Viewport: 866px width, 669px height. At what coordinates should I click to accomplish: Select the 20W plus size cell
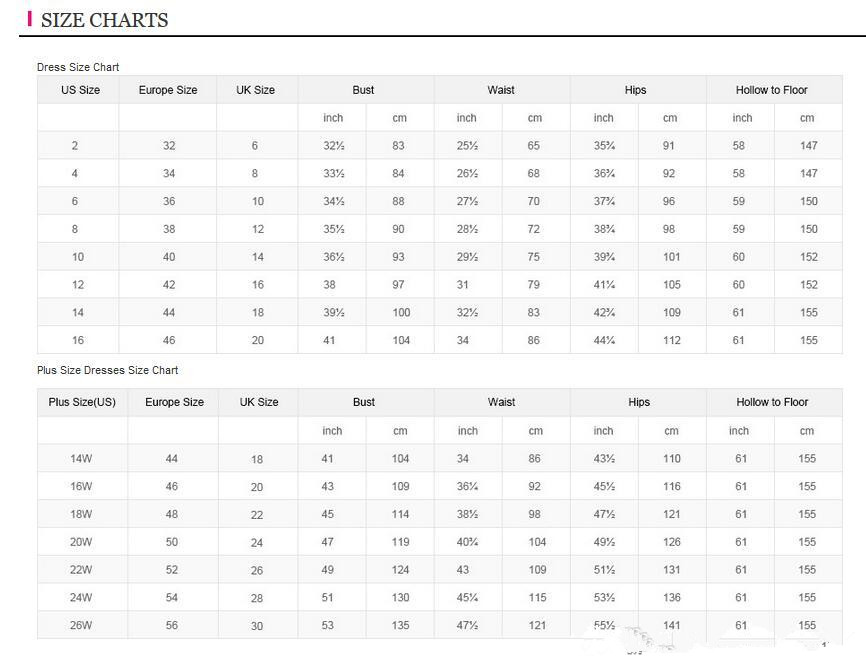point(81,542)
